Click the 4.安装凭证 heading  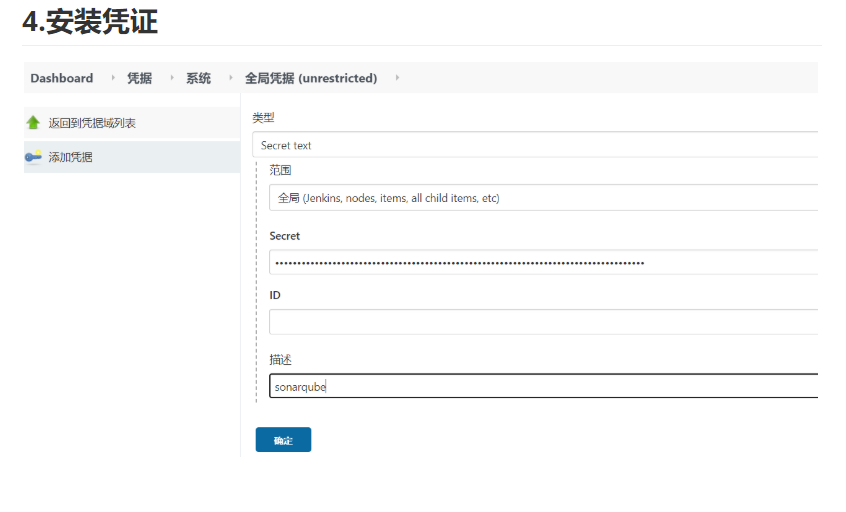point(90,22)
